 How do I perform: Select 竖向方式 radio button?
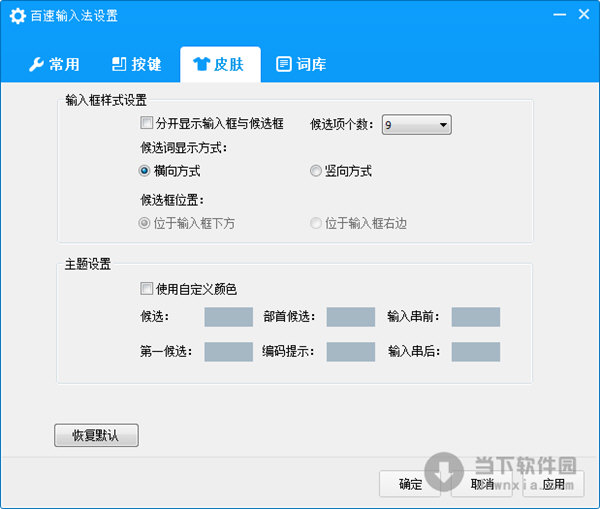click(x=316, y=171)
